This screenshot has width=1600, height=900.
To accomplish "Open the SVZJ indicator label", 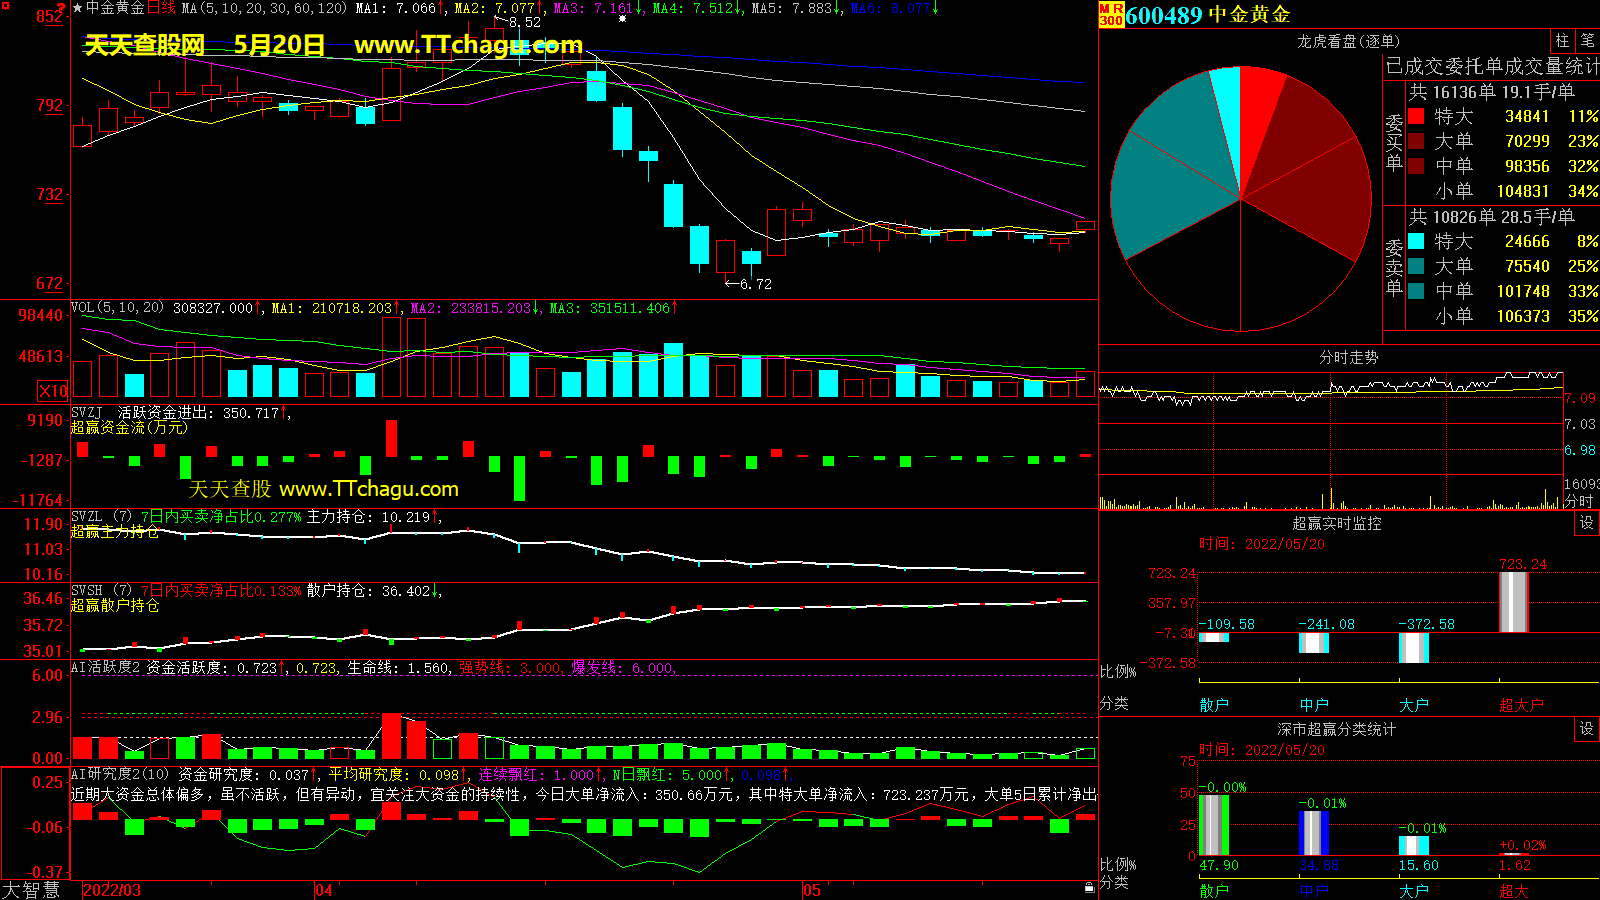I will (86, 412).
